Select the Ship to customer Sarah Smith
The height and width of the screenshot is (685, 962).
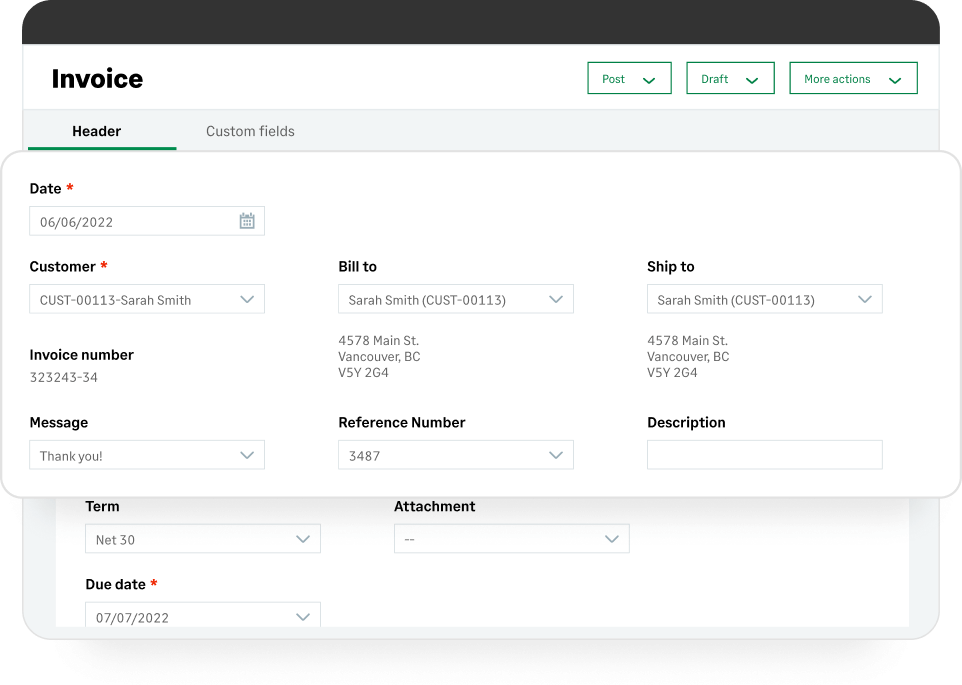[x=750, y=298]
